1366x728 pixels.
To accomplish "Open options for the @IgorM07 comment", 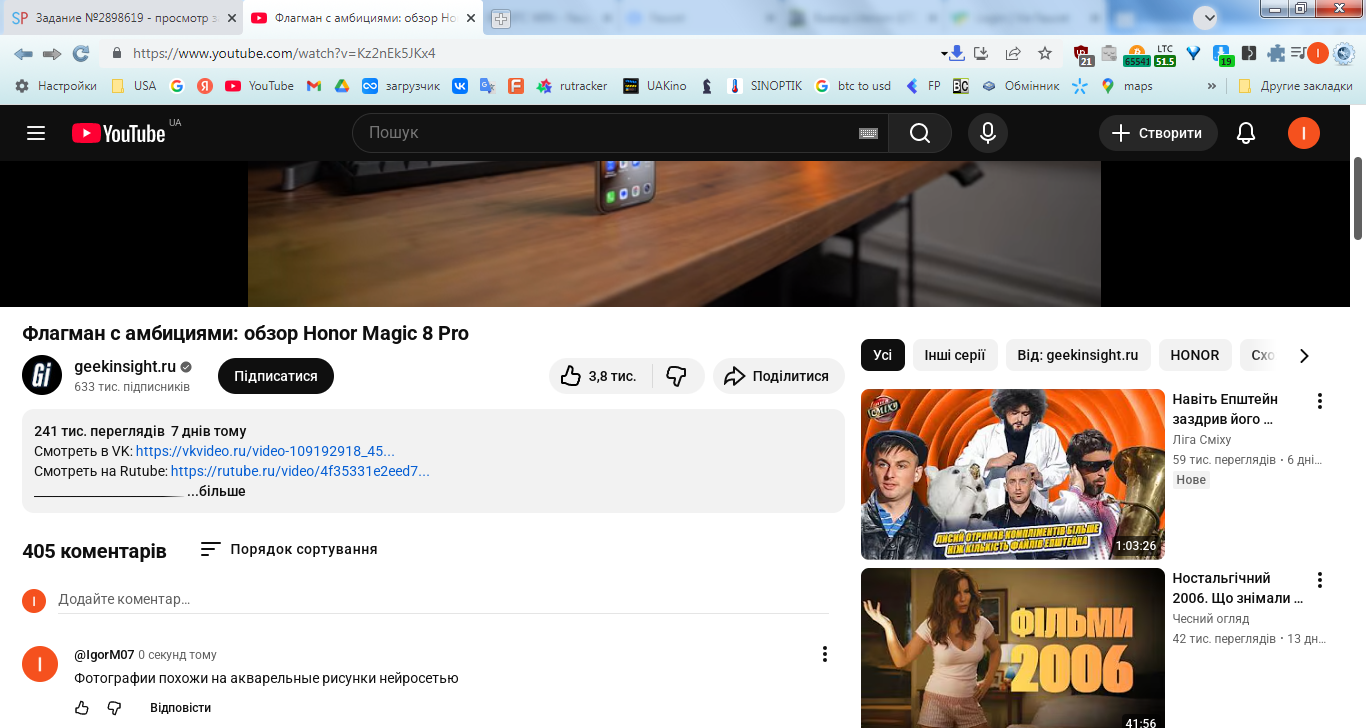I will coord(825,654).
